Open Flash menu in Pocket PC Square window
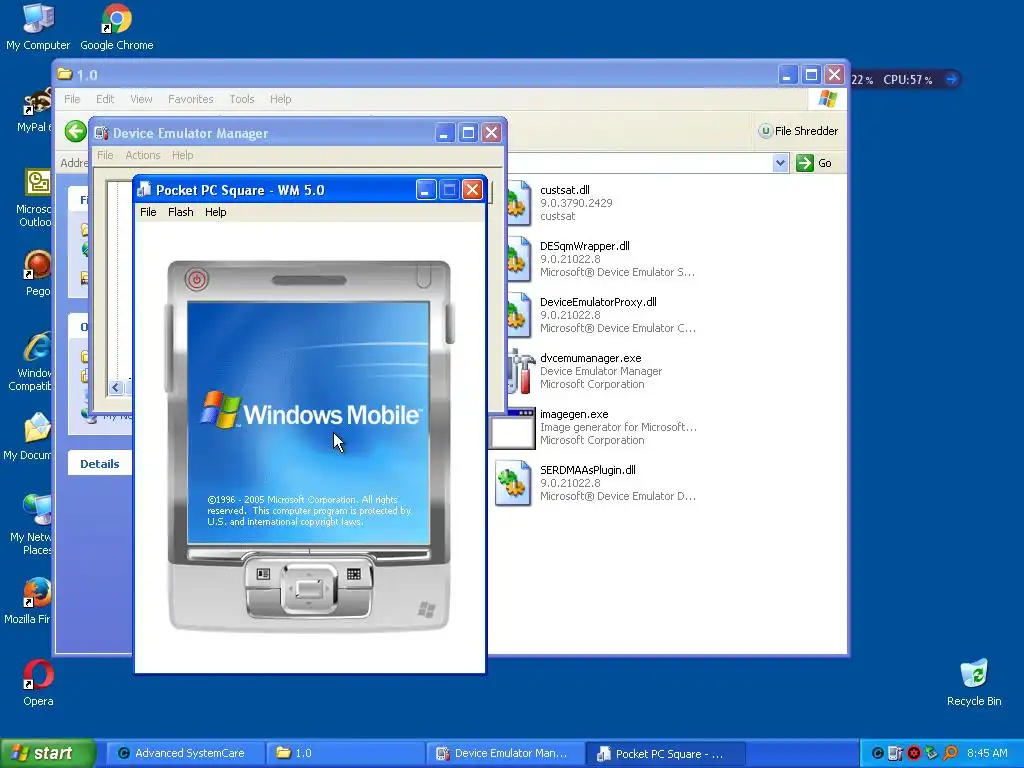The height and width of the screenshot is (768, 1024). click(181, 212)
